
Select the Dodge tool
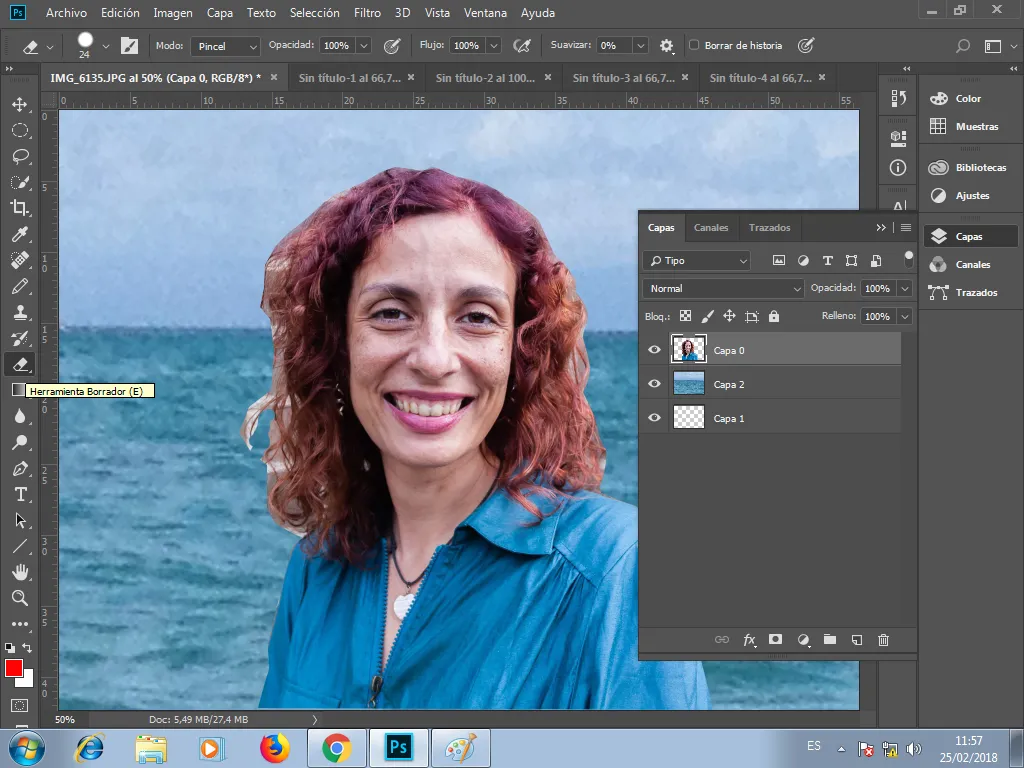point(20,443)
